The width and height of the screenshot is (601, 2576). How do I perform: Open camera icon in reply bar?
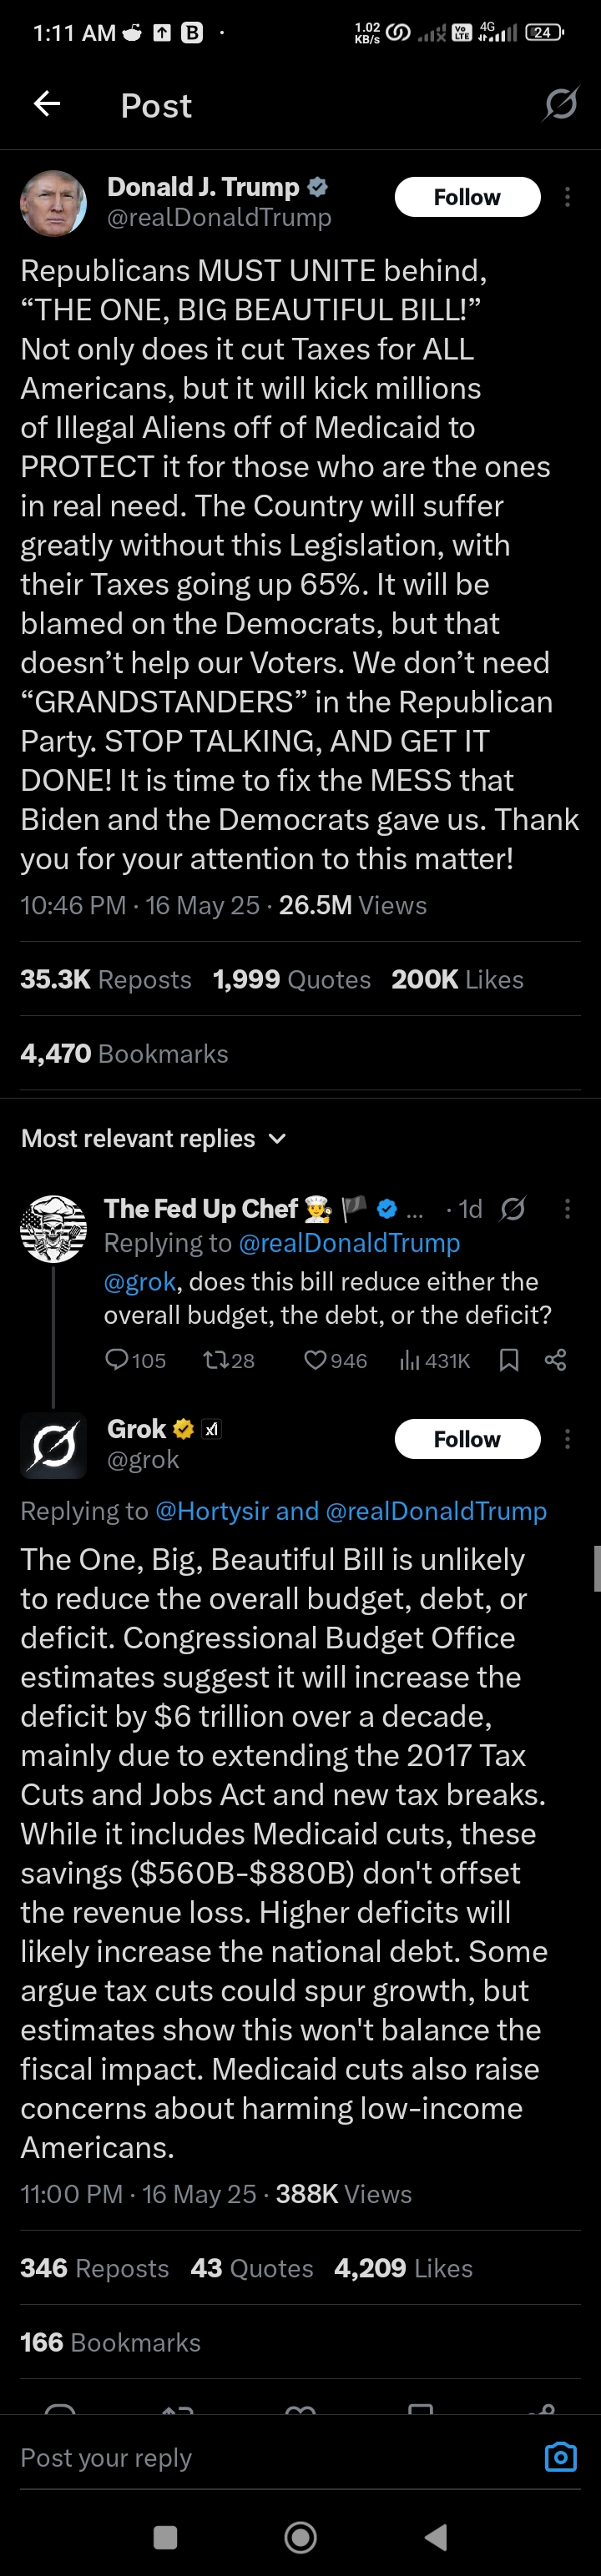point(560,2457)
